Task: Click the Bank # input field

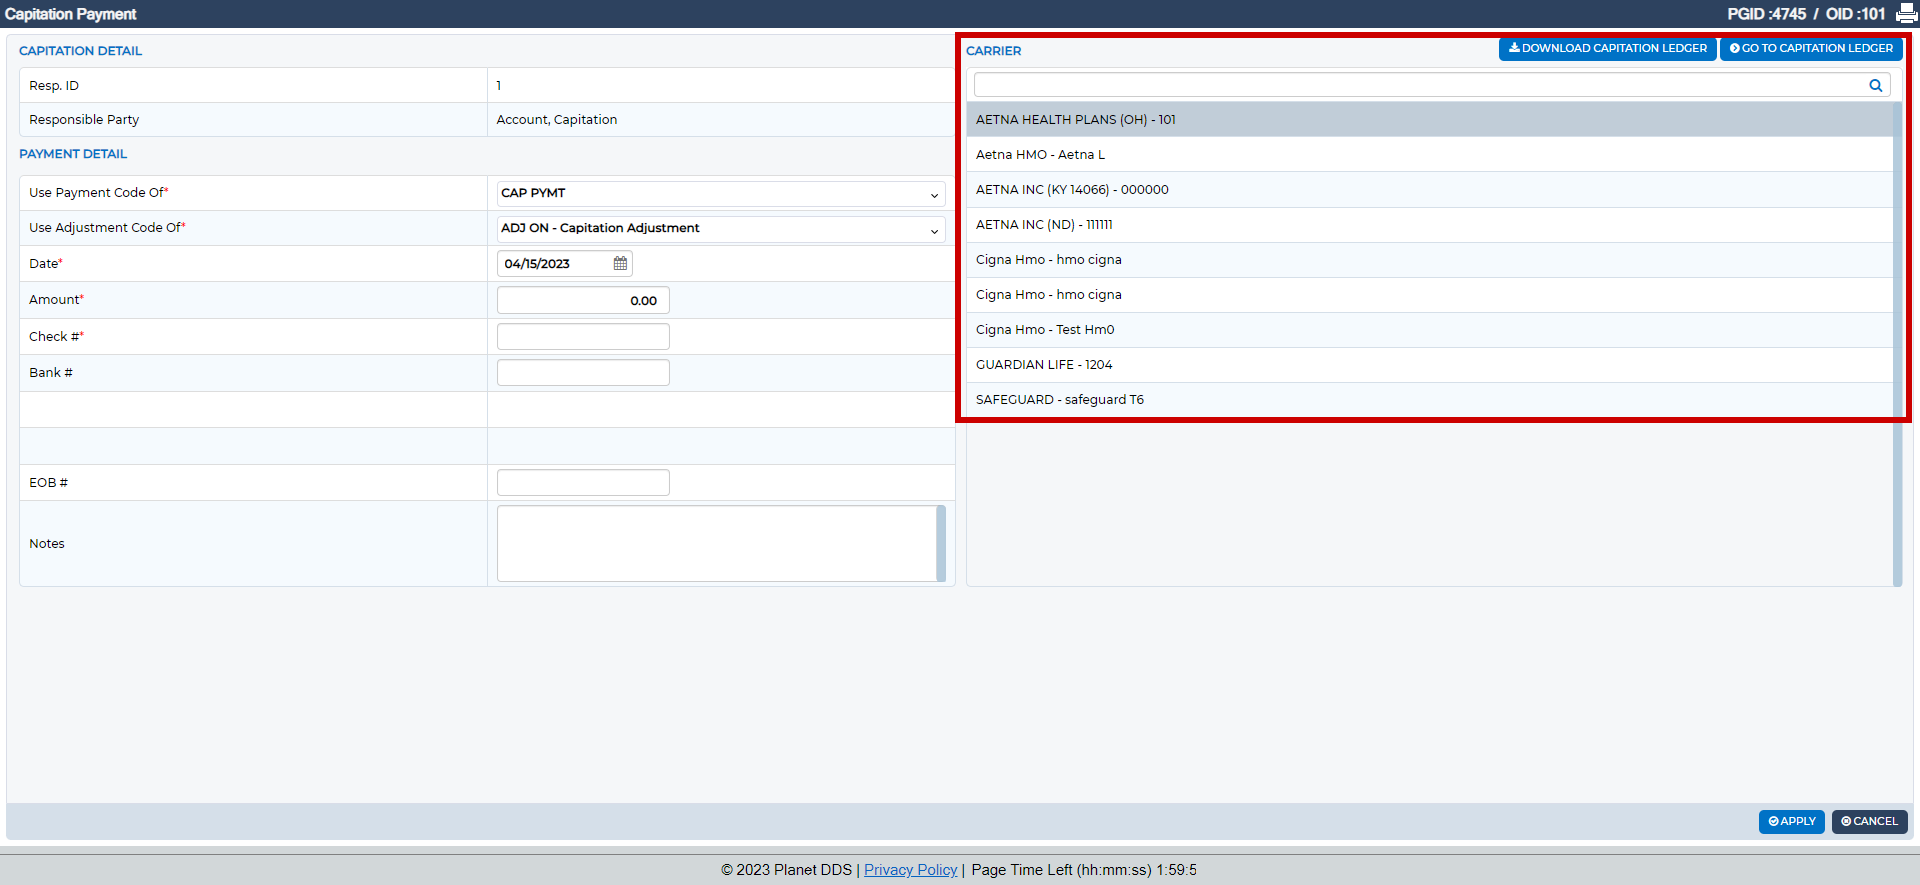Action: coord(583,372)
